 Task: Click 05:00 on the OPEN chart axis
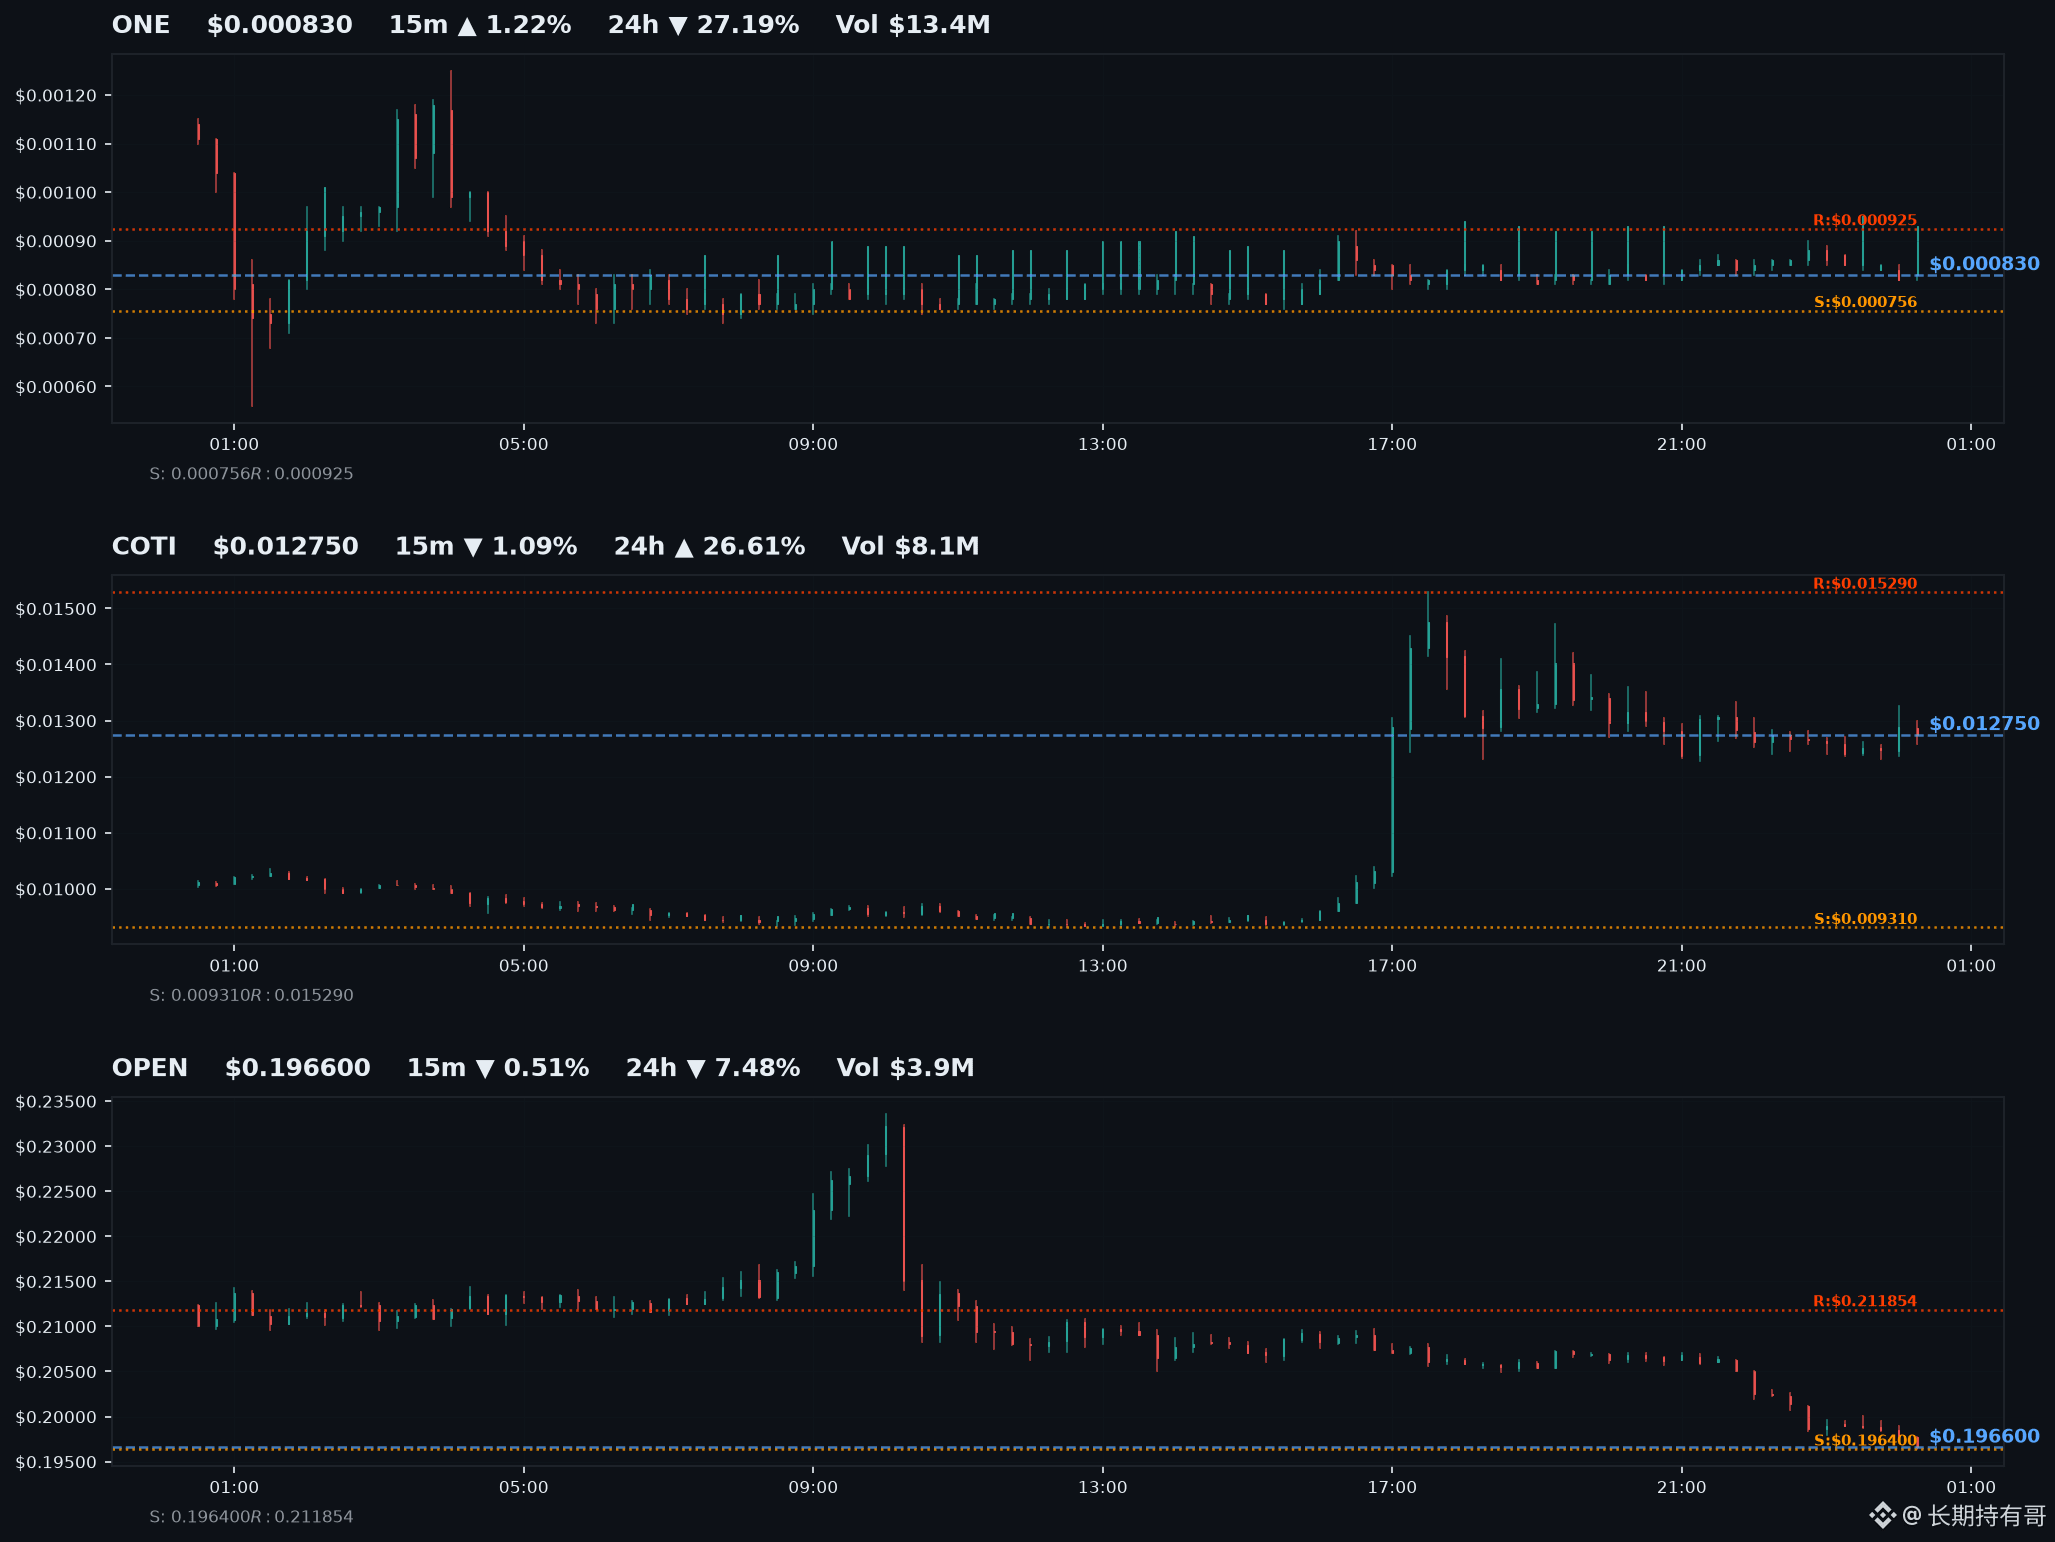(524, 1488)
